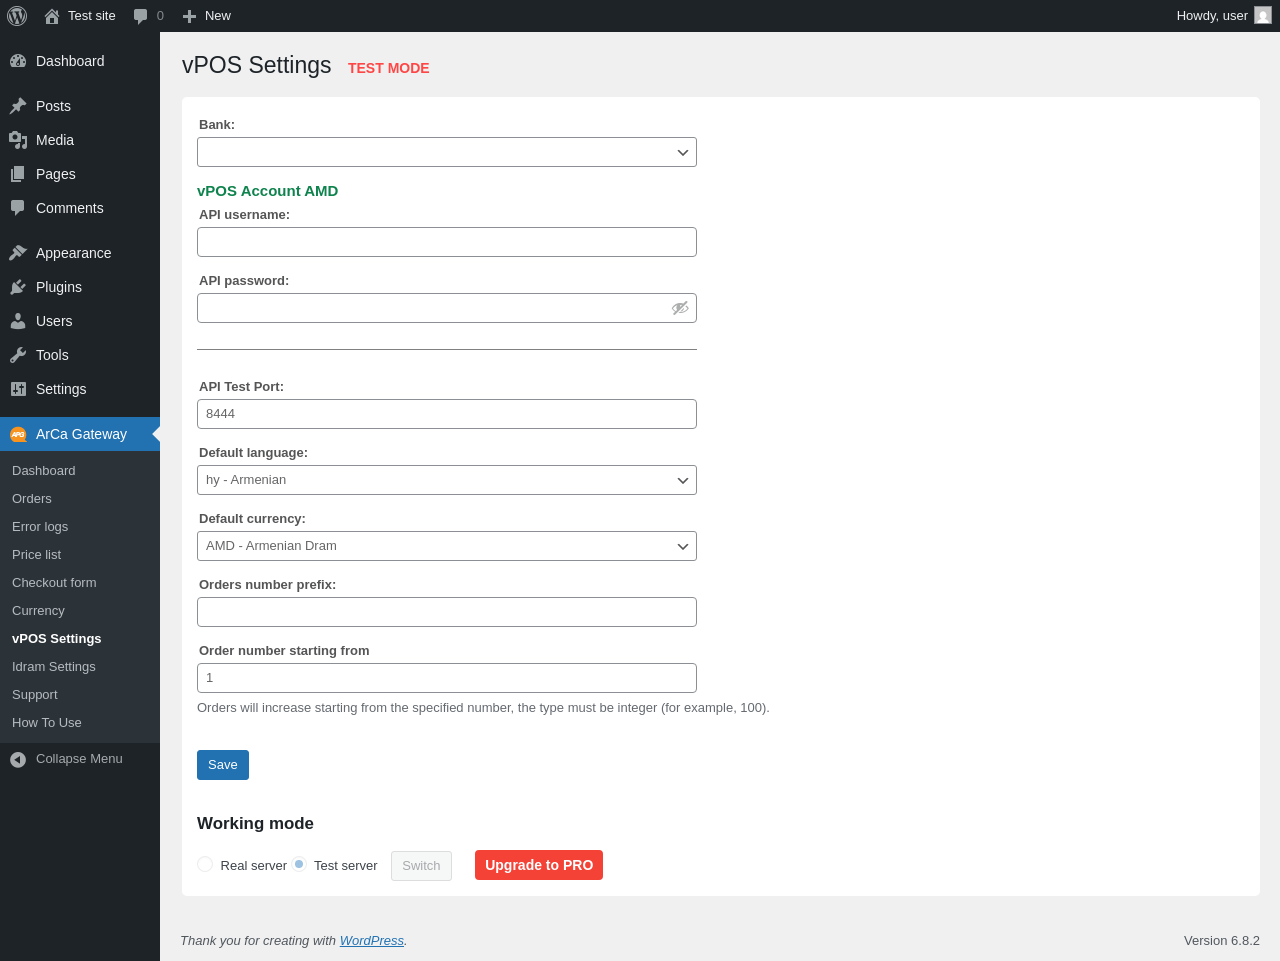Click the Save button

[223, 765]
